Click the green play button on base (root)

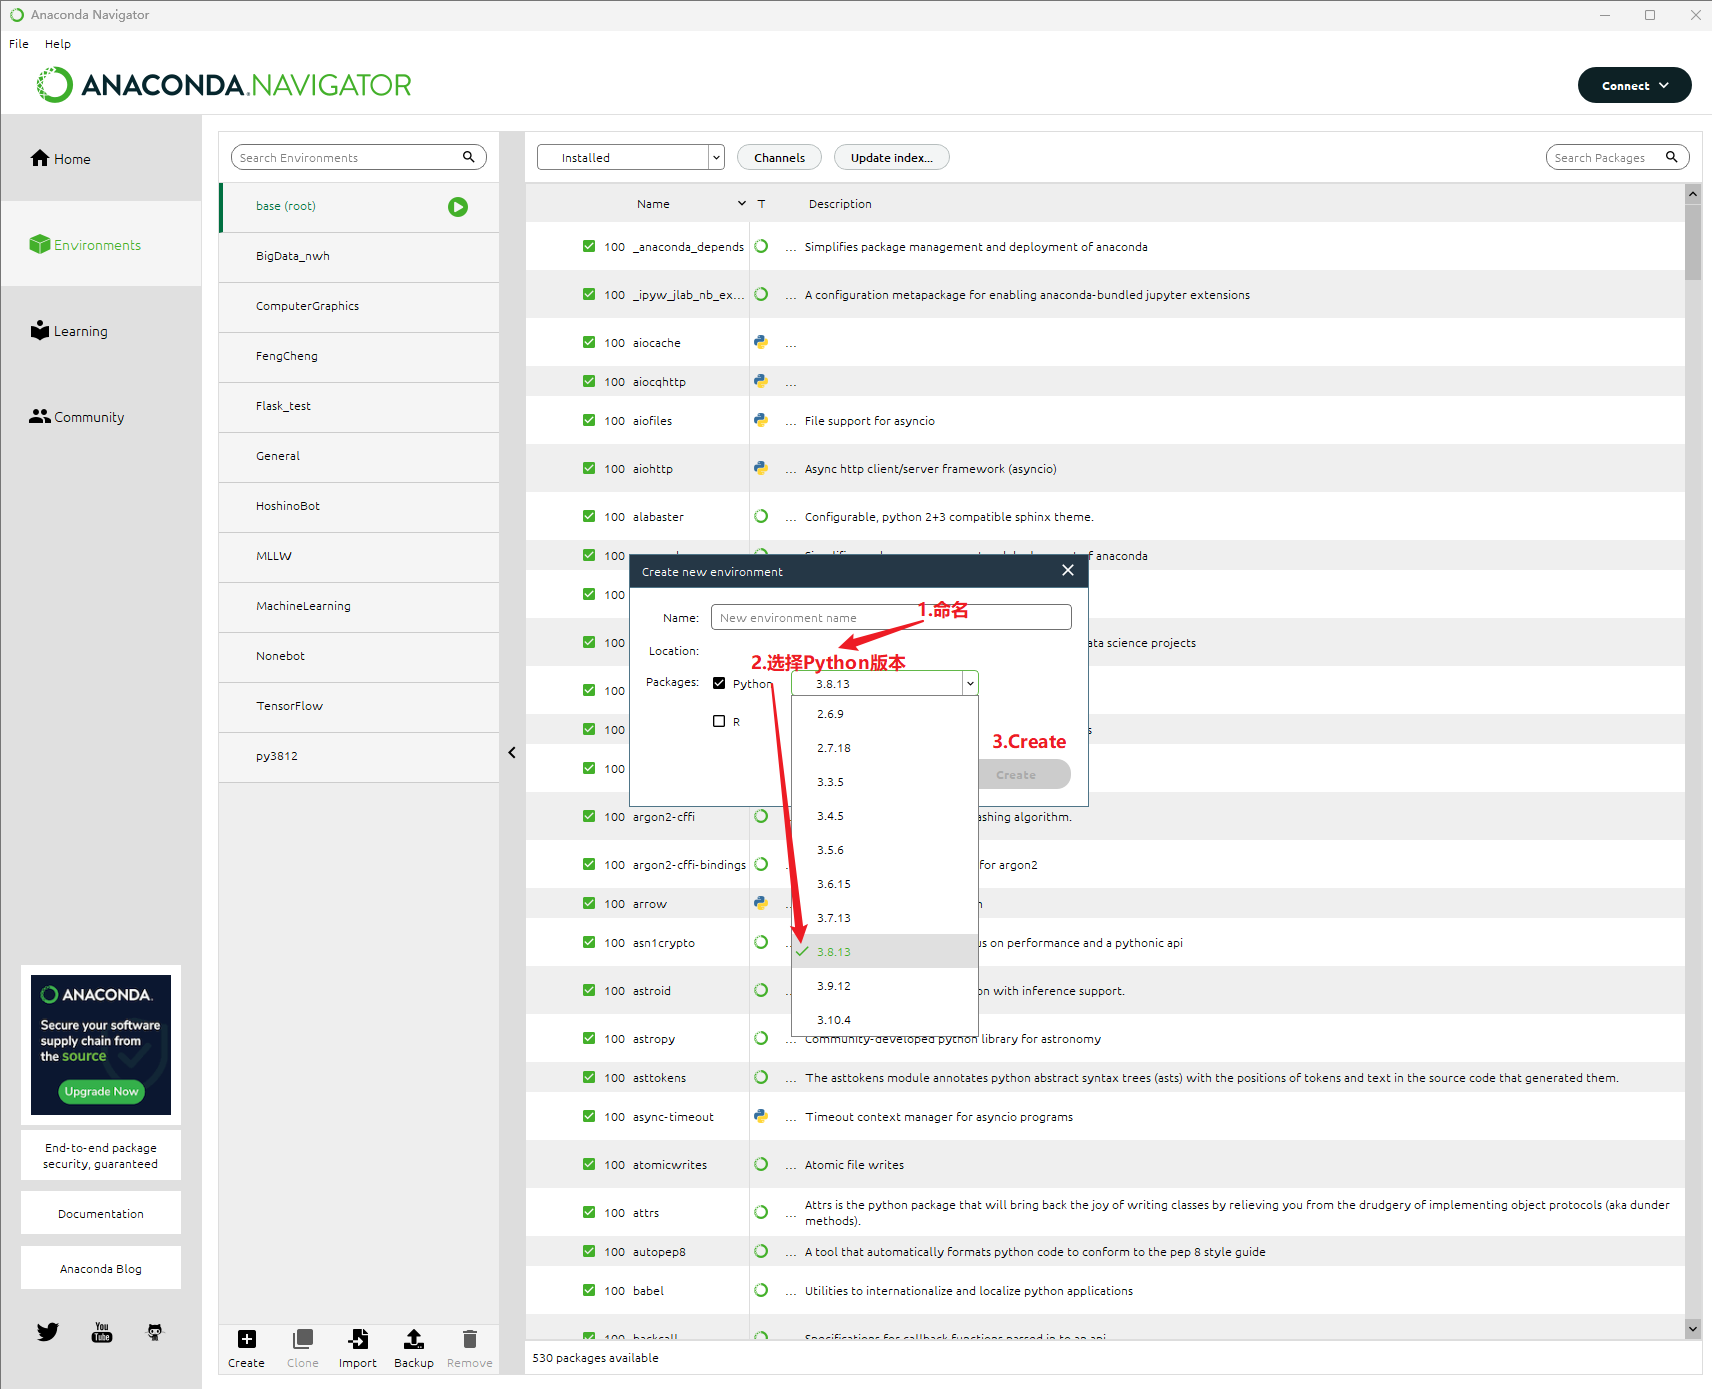click(458, 207)
